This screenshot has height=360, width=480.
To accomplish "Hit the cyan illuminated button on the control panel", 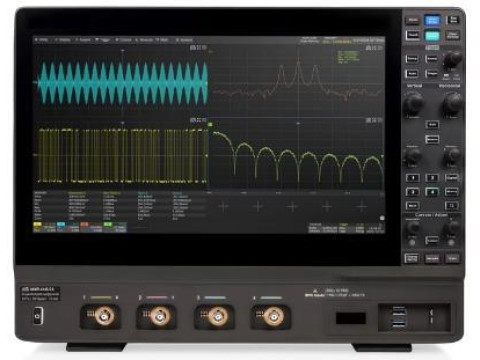I will pos(432,35).
